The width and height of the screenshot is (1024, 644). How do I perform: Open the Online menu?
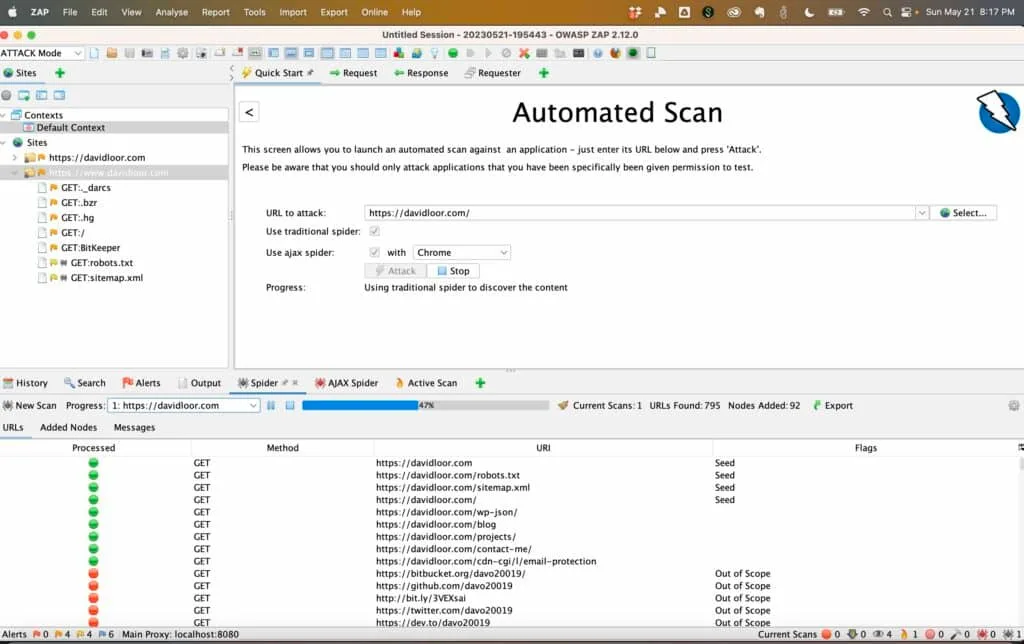(x=374, y=12)
